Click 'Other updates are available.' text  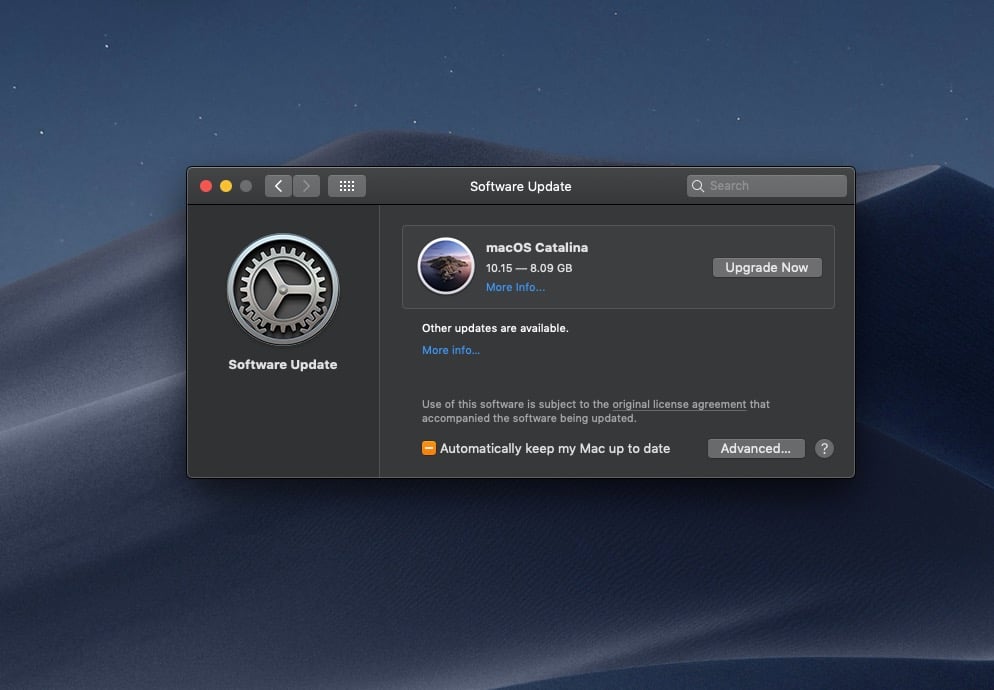coord(495,328)
